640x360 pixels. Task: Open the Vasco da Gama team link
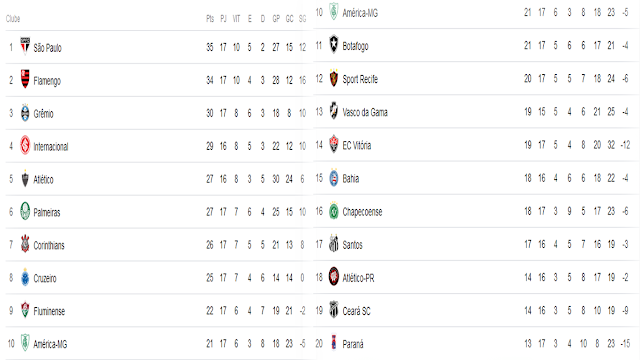365,112
